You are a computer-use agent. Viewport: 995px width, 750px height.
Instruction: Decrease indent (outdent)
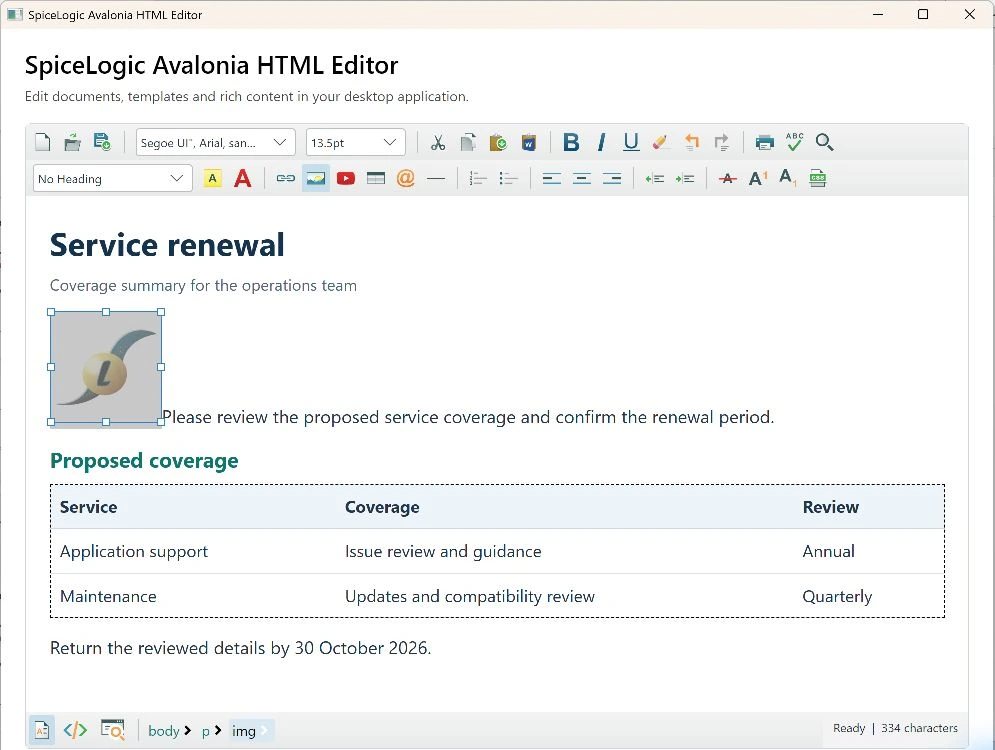click(654, 178)
